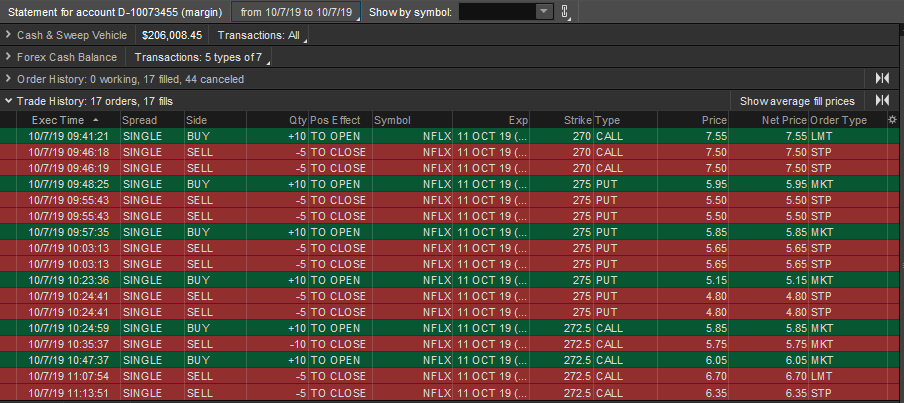Select the trade executed at 10/7/19 09:46:18
The height and width of the screenshot is (403, 904).
452,152
